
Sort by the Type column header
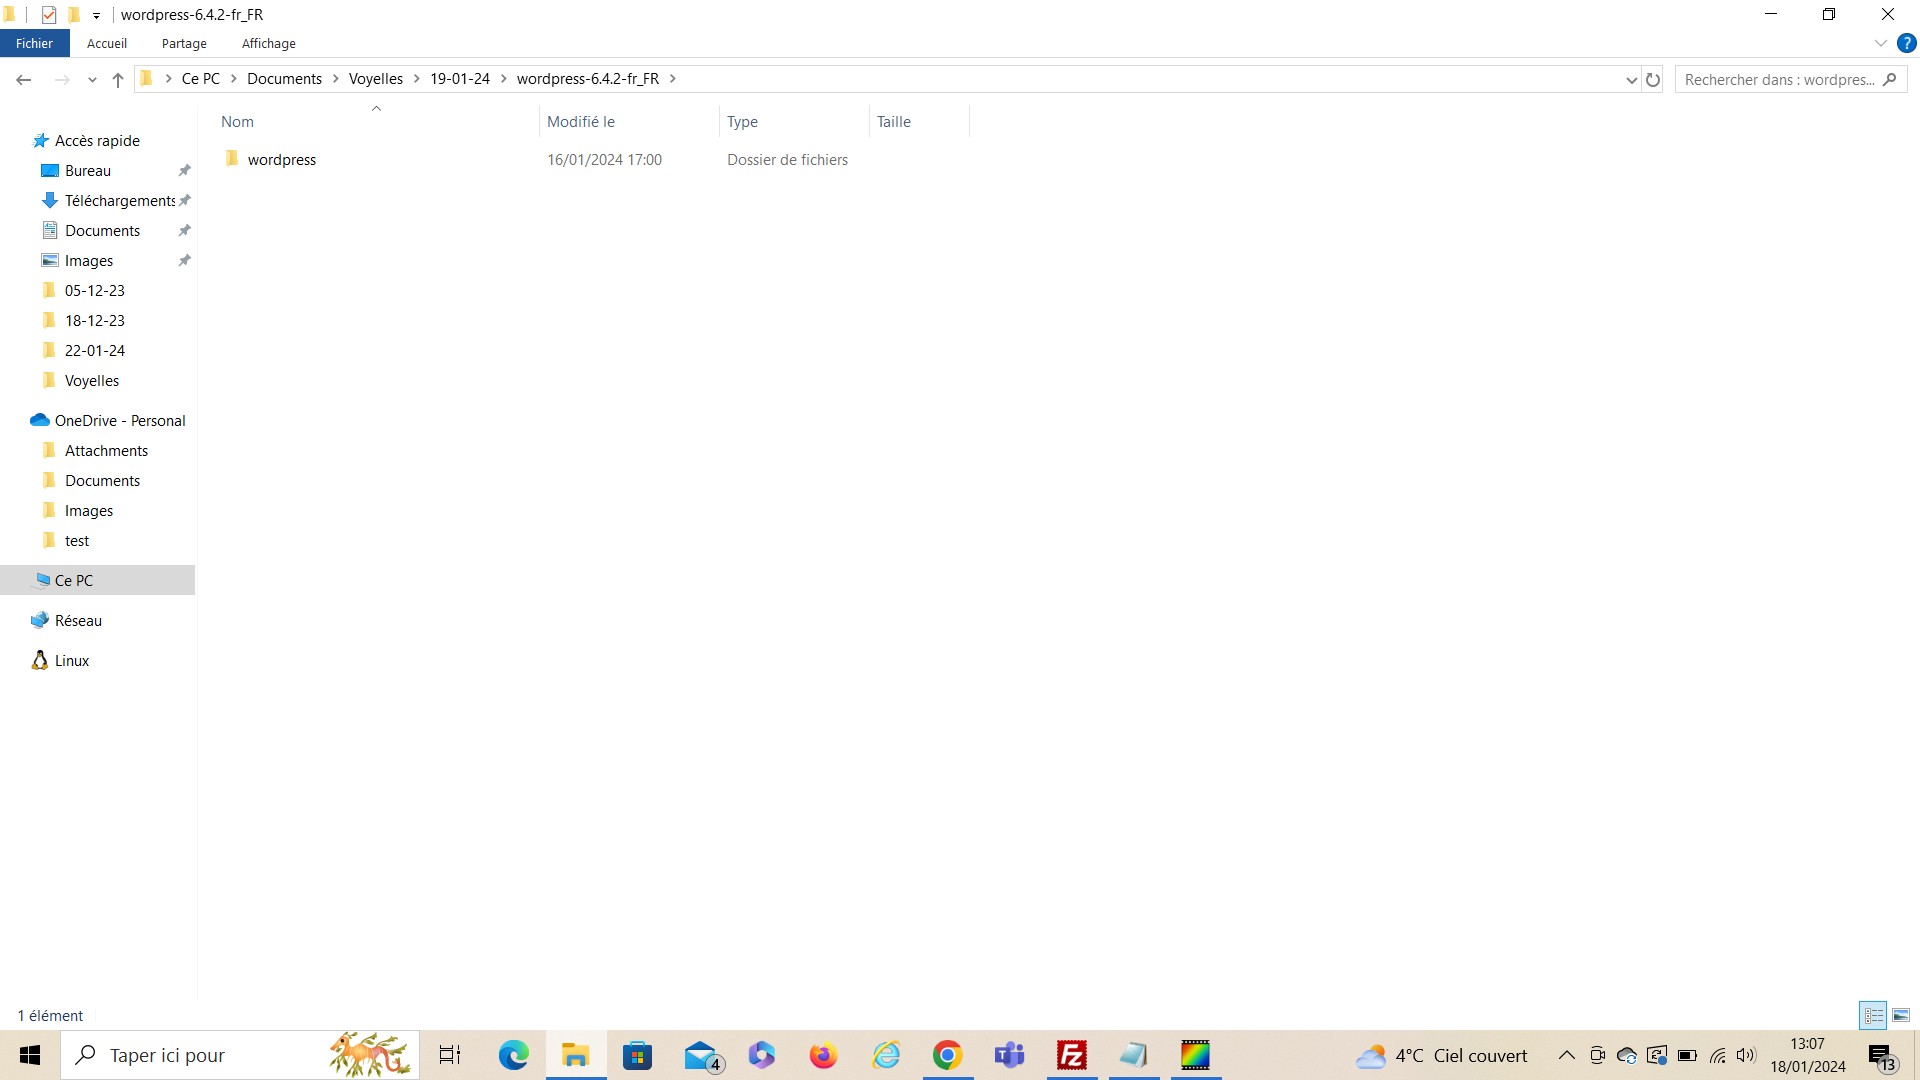point(794,122)
